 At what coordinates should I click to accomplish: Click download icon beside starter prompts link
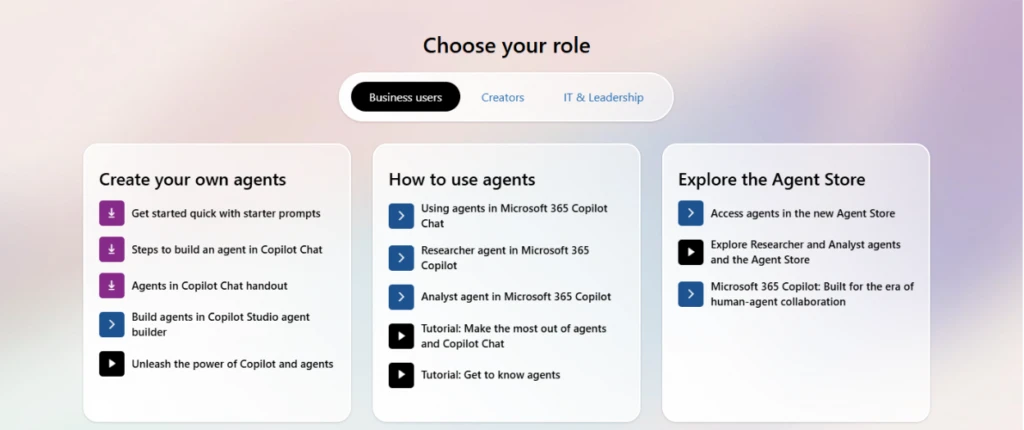pyautogui.click(x=112, y=213)
